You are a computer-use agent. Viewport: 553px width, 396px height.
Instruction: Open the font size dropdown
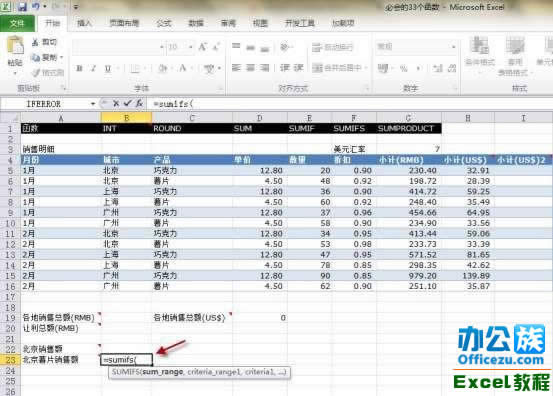click(x=190, y=47)
